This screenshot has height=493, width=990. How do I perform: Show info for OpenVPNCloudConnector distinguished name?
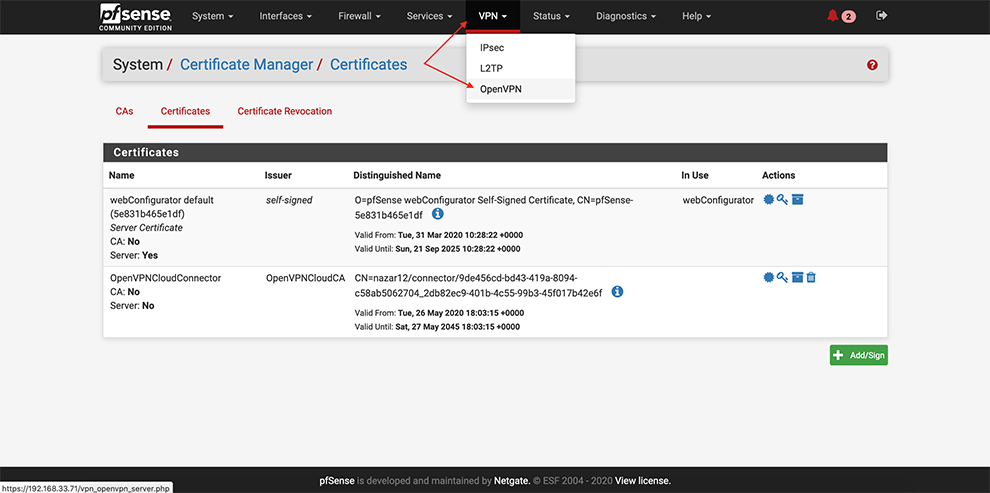pos(617,292)
